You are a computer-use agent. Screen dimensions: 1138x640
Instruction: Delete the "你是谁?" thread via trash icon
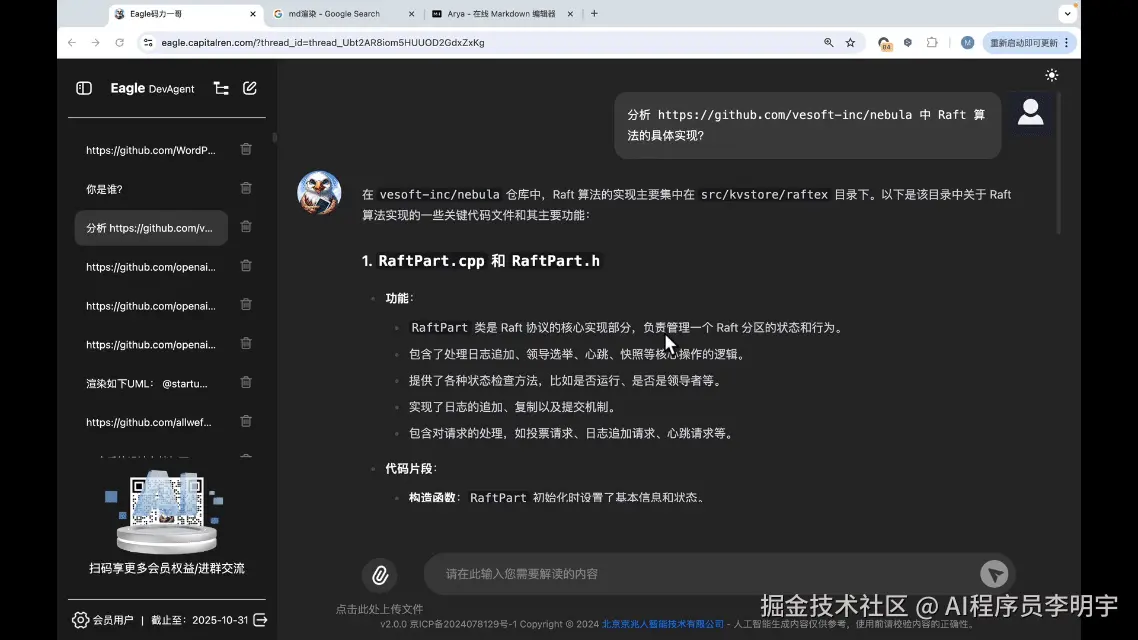pyautogui.click(x=246, y=188)
